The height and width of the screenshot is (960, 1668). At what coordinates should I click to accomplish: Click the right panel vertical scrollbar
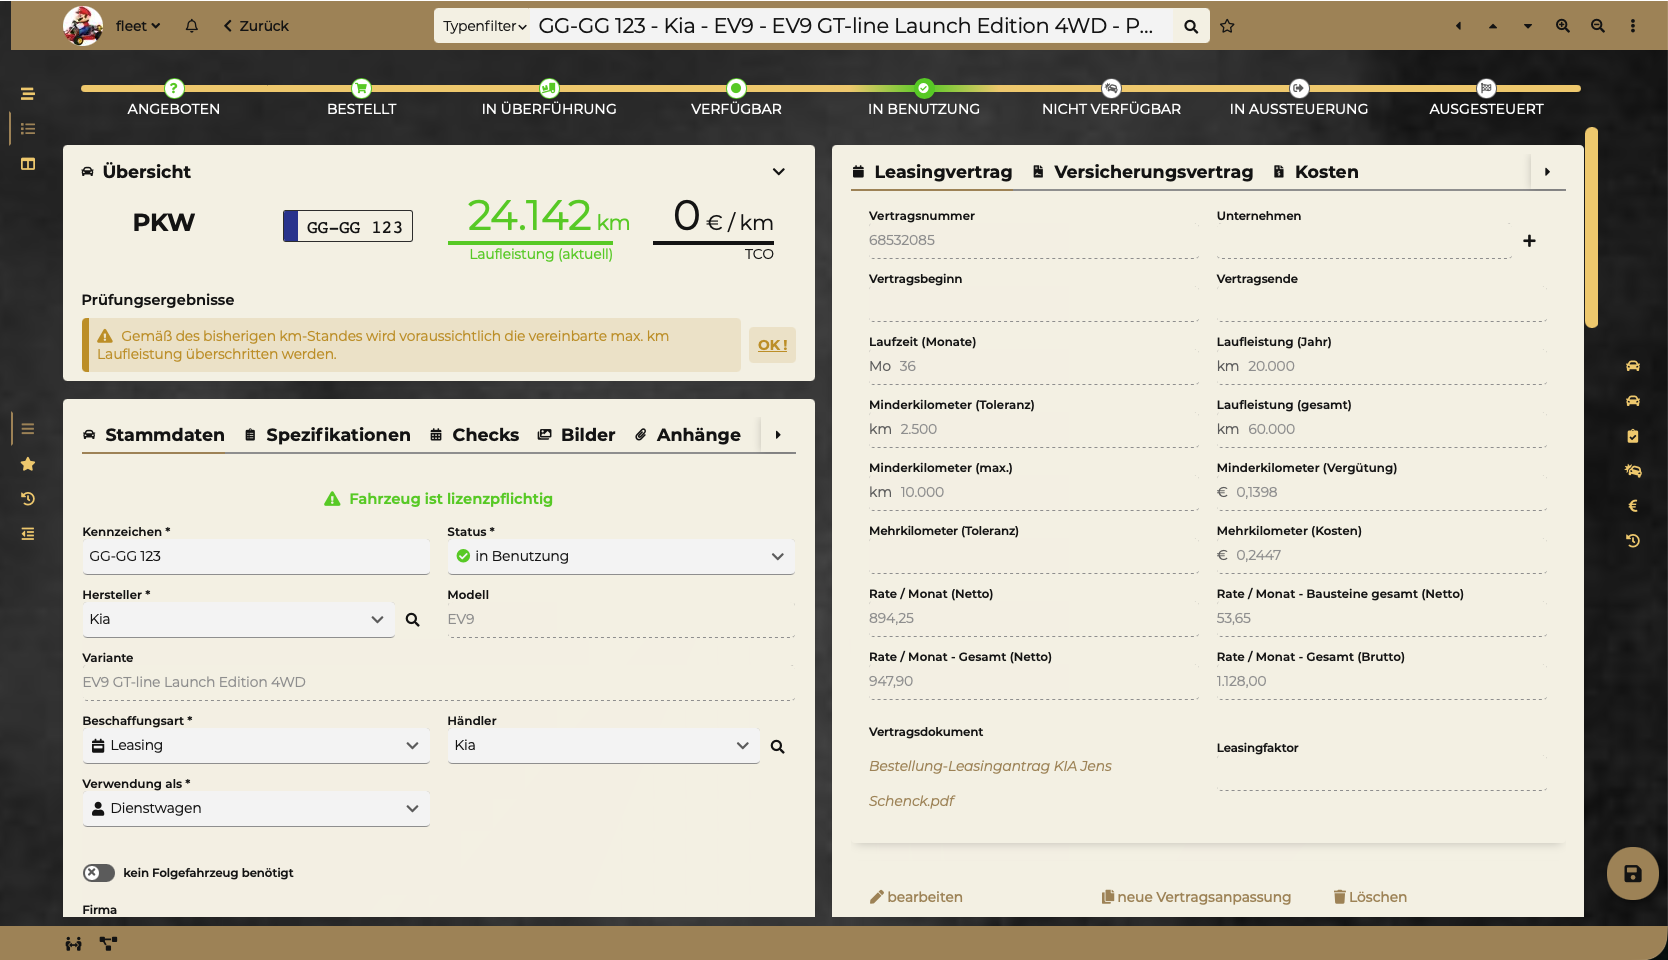[1591, 228]
